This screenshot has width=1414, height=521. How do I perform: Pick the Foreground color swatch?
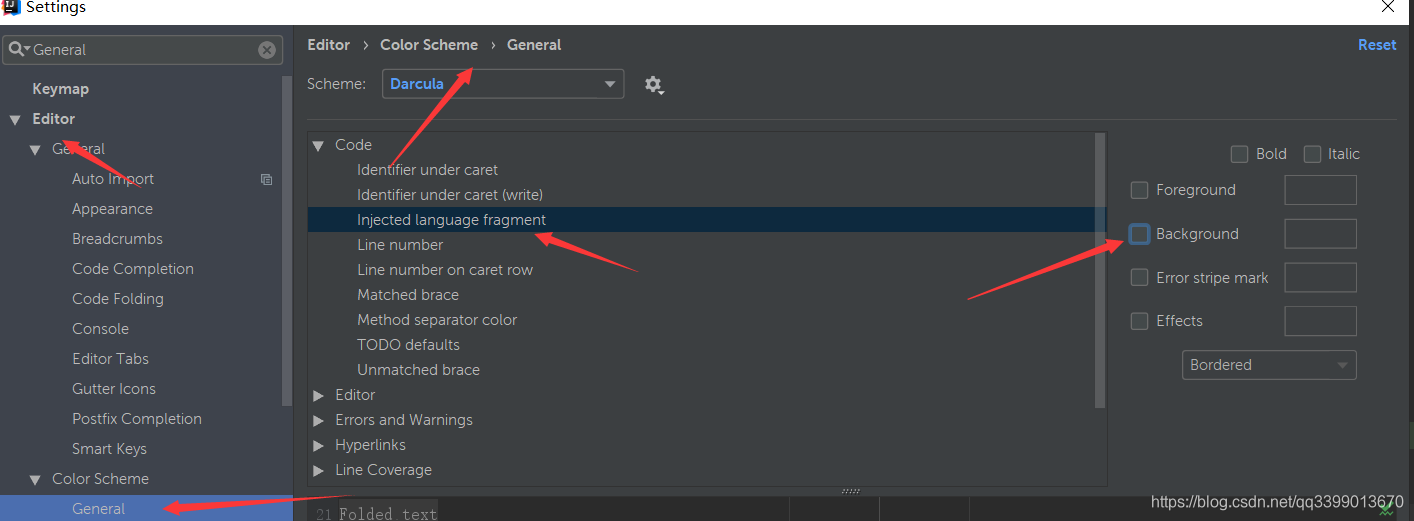[1320, 190]
